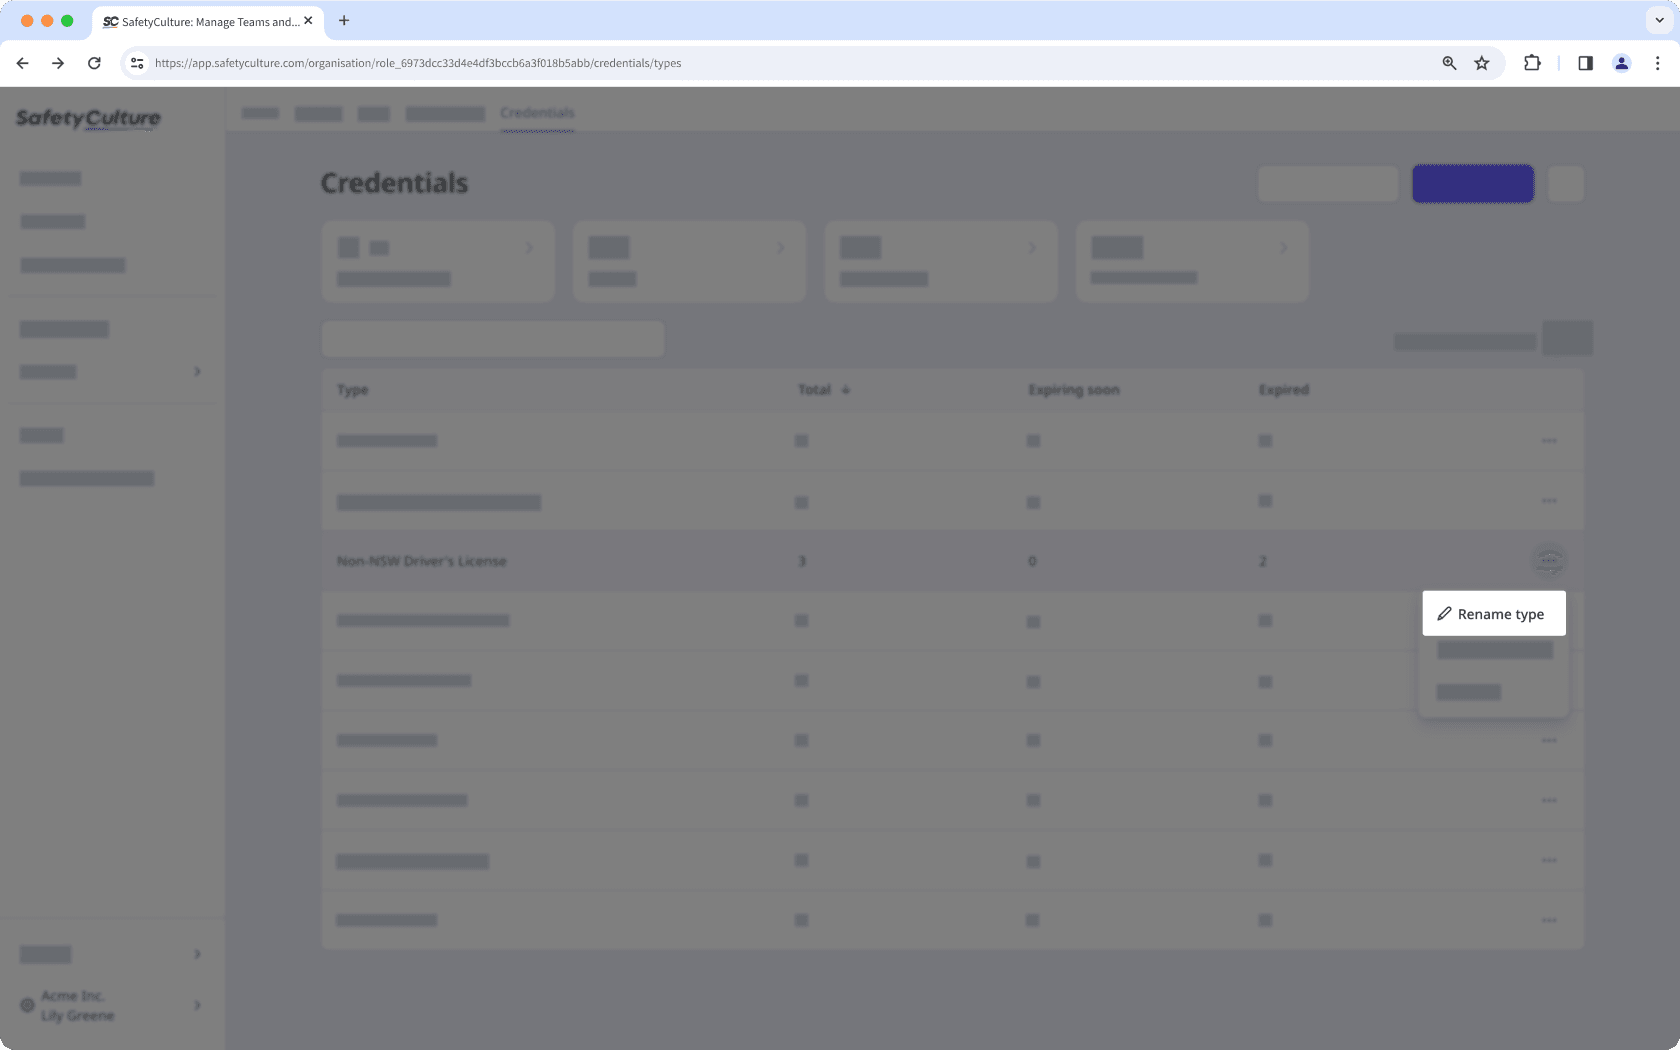Open the overflow menu on Non-NSW Driver's License row
The height and width of the screenshot is (1050, 1680).
coord(1548,560)
